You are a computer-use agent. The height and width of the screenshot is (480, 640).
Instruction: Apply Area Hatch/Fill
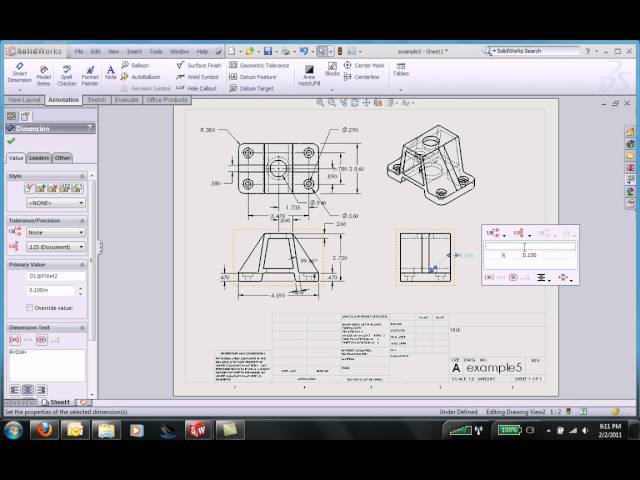tap(309, 75)
